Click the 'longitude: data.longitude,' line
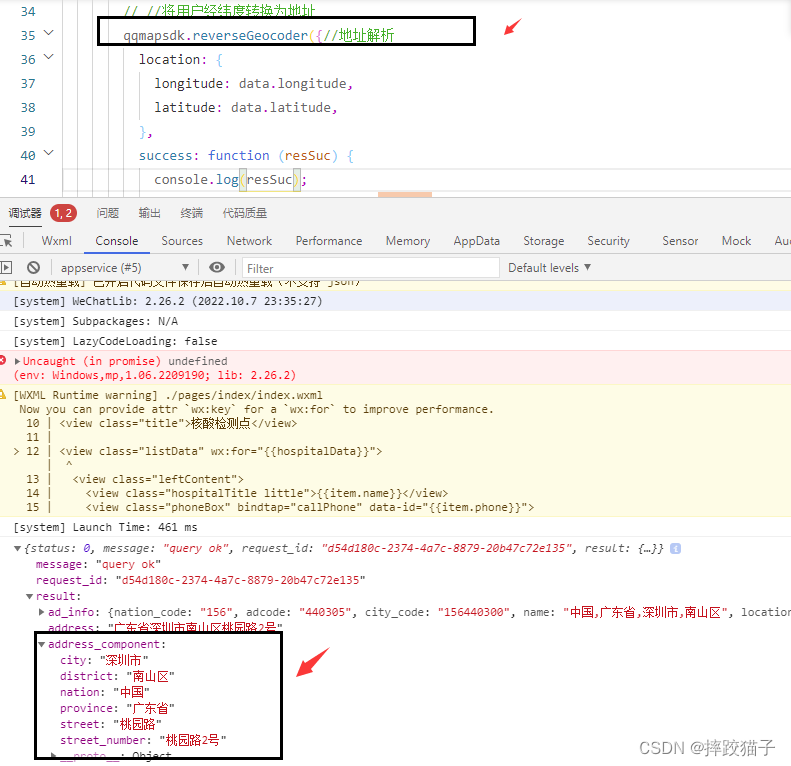This screenshot has height=766, width=791. tap(253, 84)
